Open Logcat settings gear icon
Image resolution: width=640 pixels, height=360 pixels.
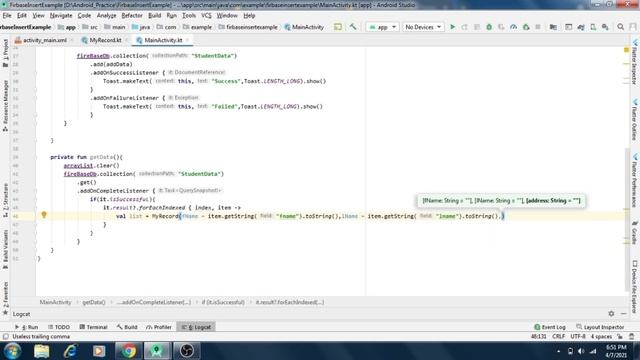pyautogui.click(x=611, y=313)
